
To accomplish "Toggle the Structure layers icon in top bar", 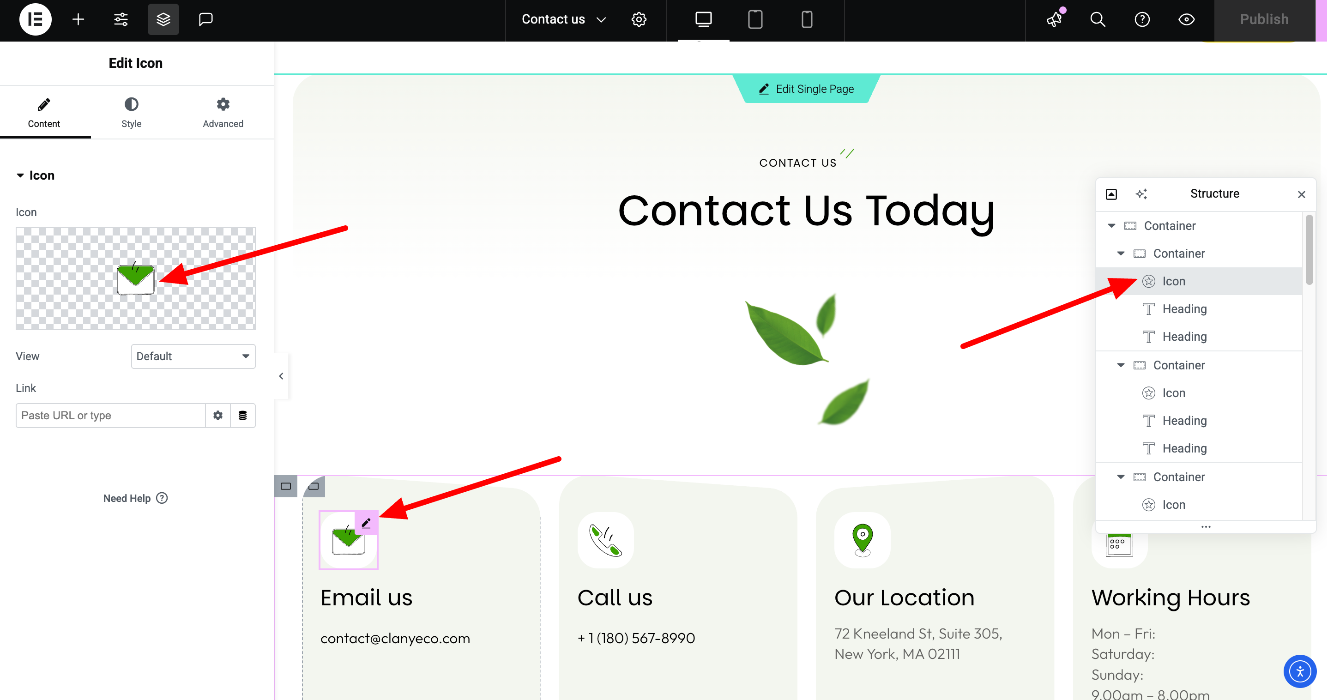I will tap(164, 19).
